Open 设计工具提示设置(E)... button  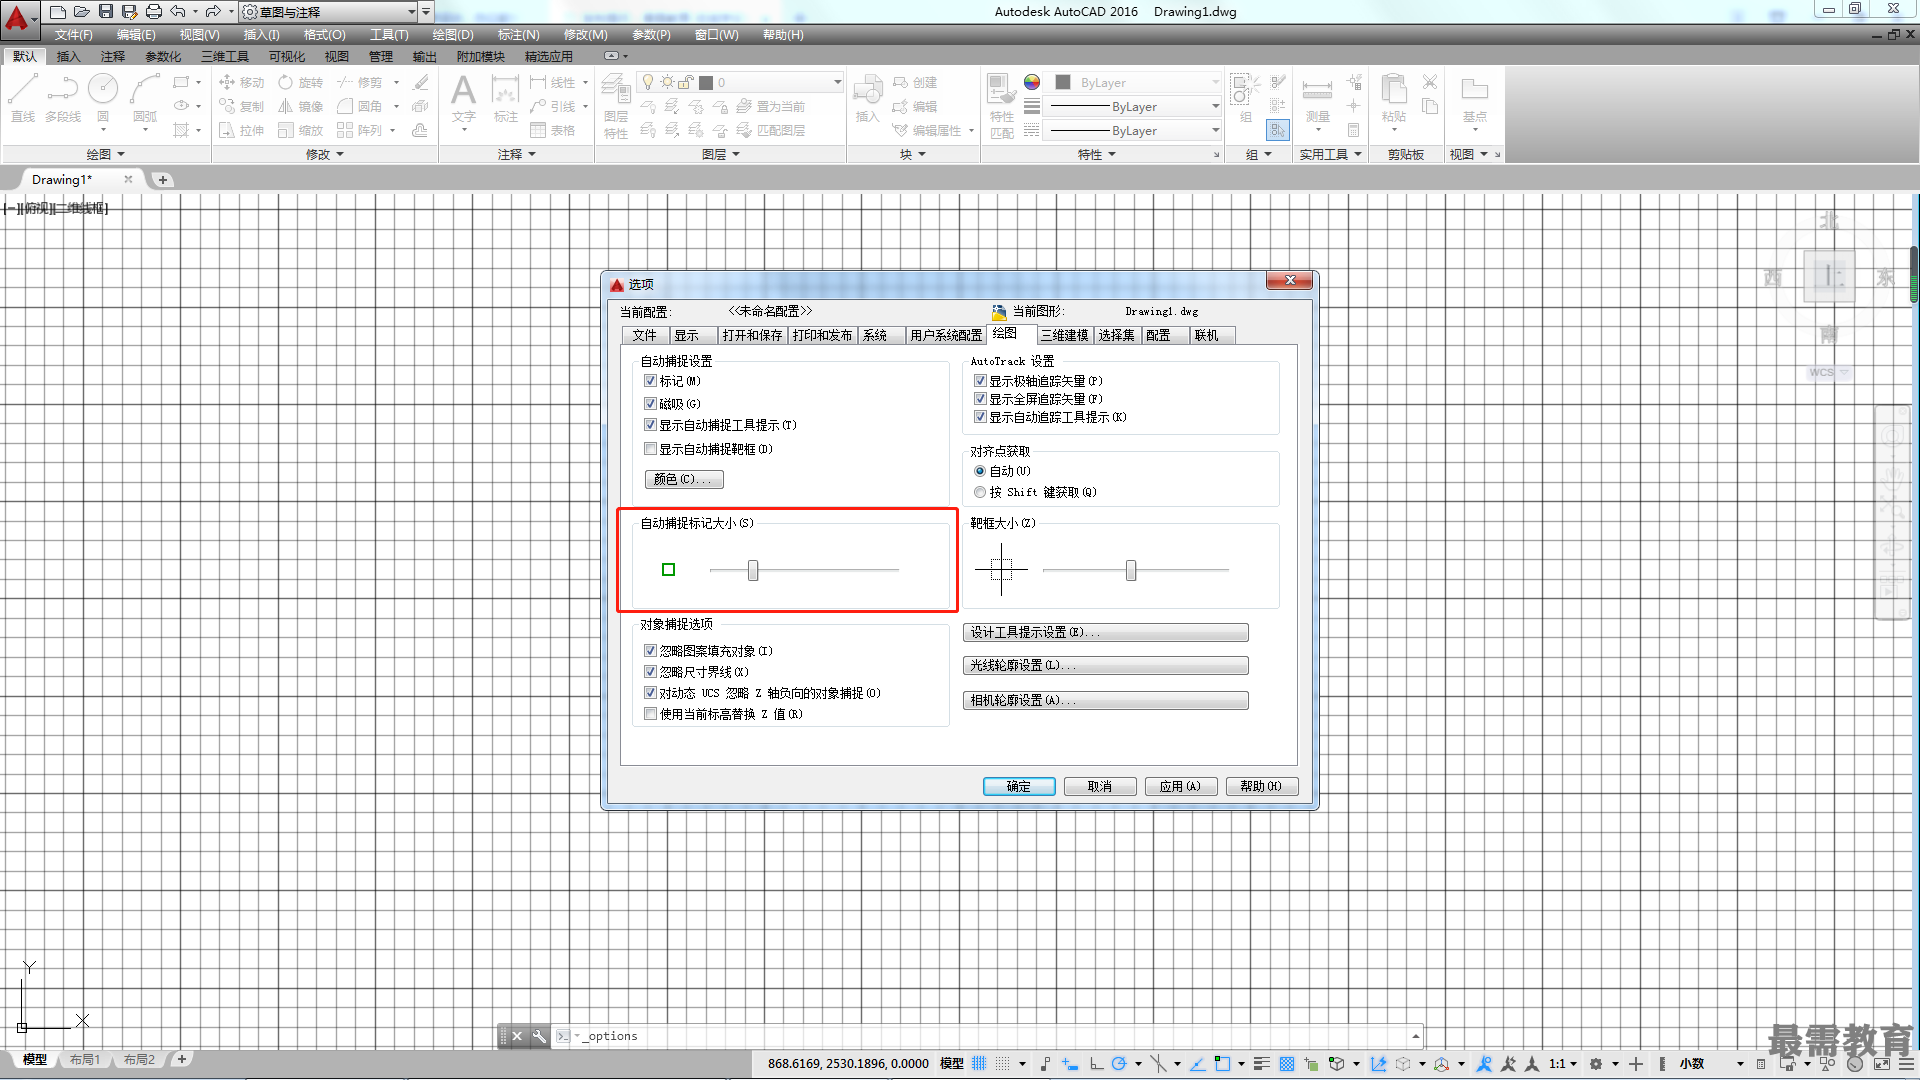(1106, 632)
